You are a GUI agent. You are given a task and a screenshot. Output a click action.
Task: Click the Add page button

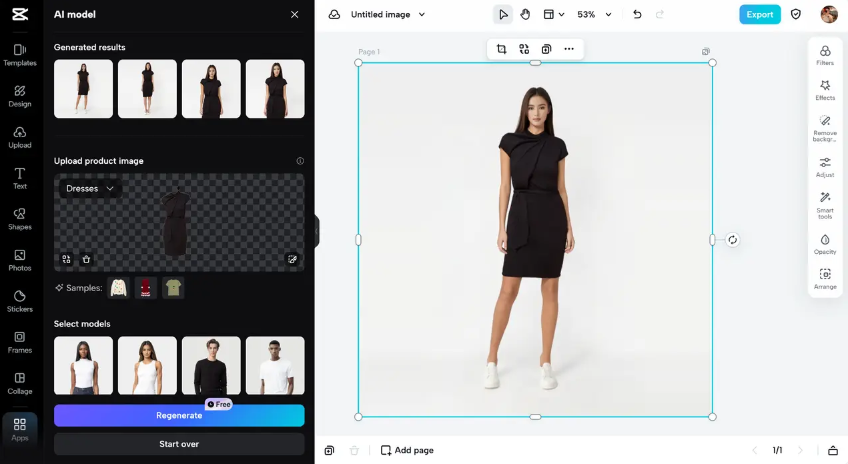coord(407,450)
